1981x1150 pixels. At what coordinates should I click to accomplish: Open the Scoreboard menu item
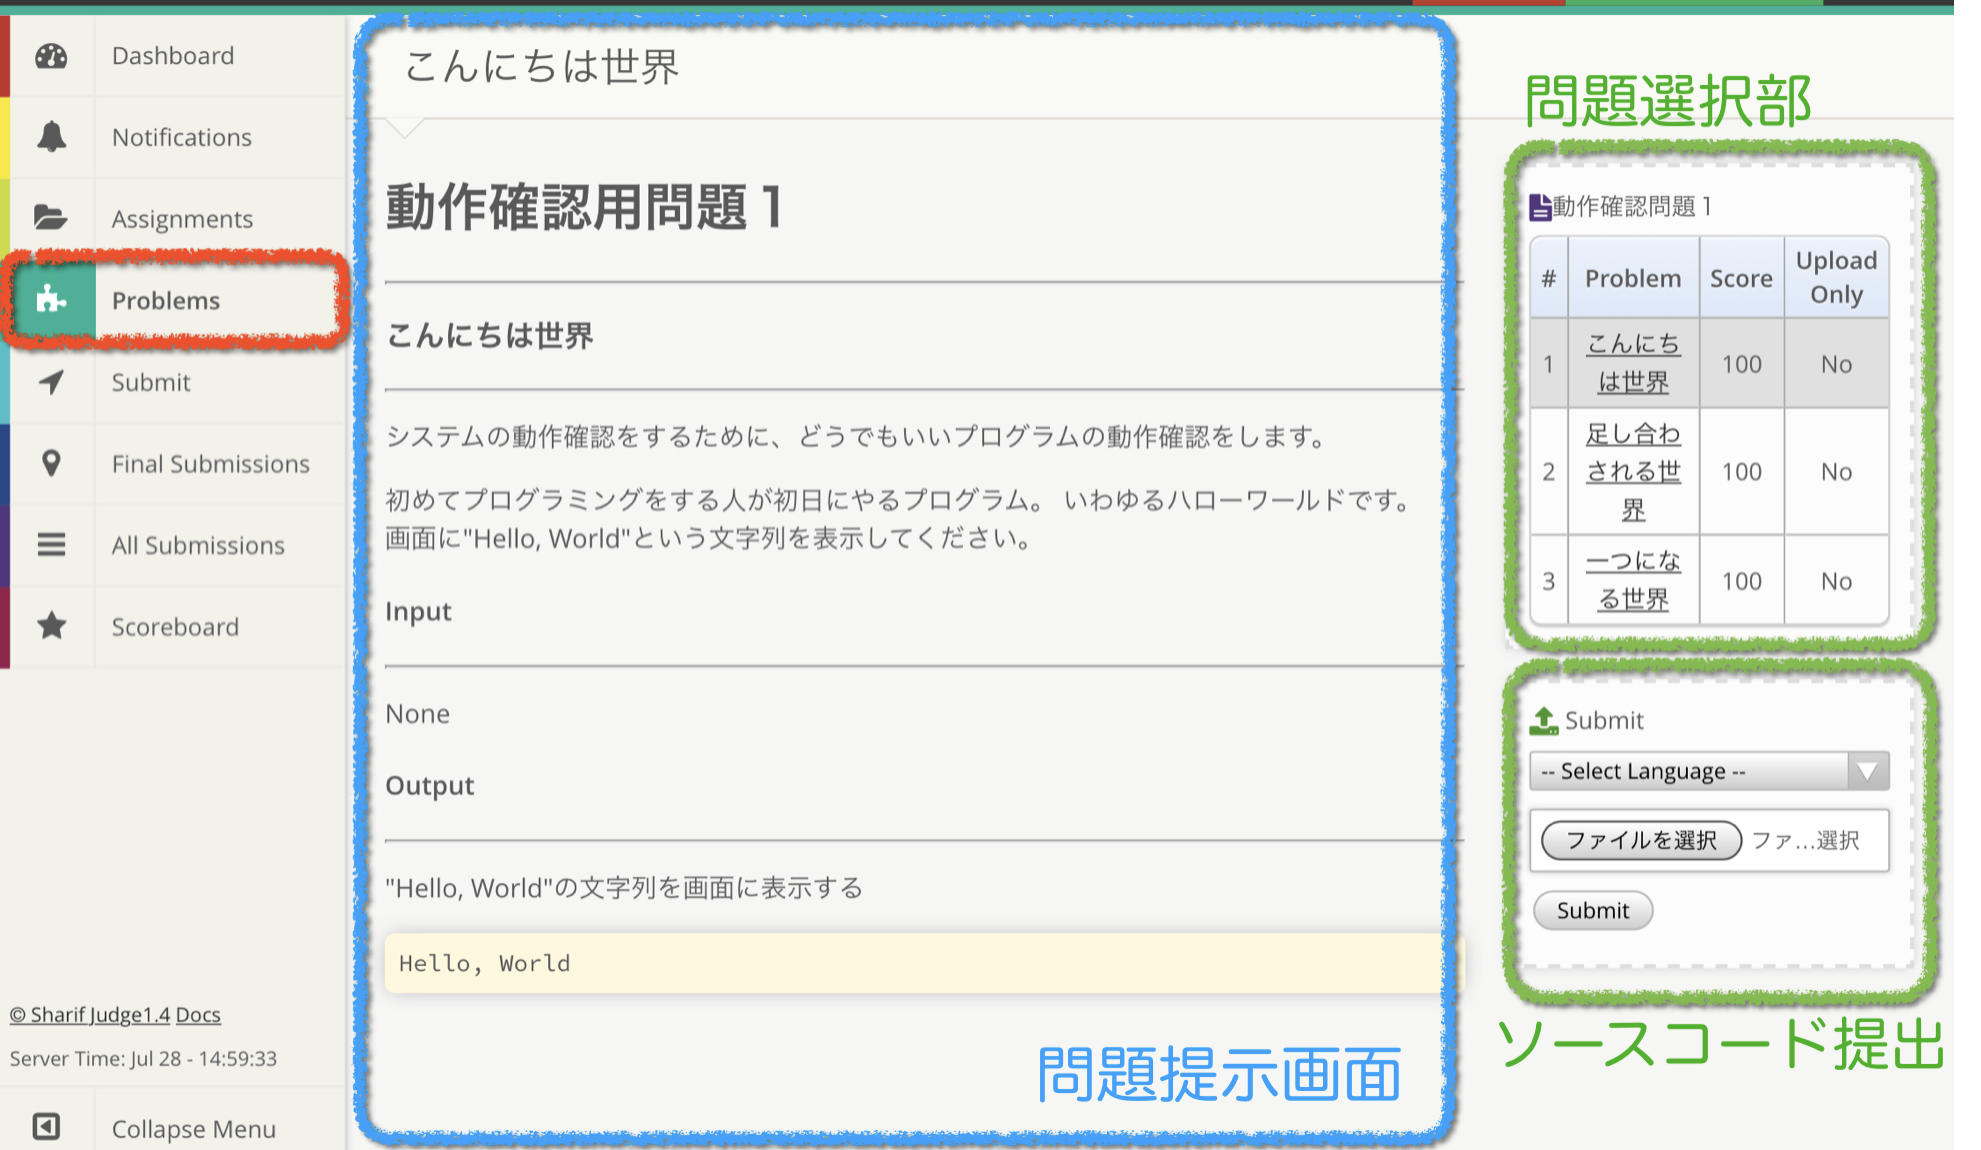tap(175, 627)
